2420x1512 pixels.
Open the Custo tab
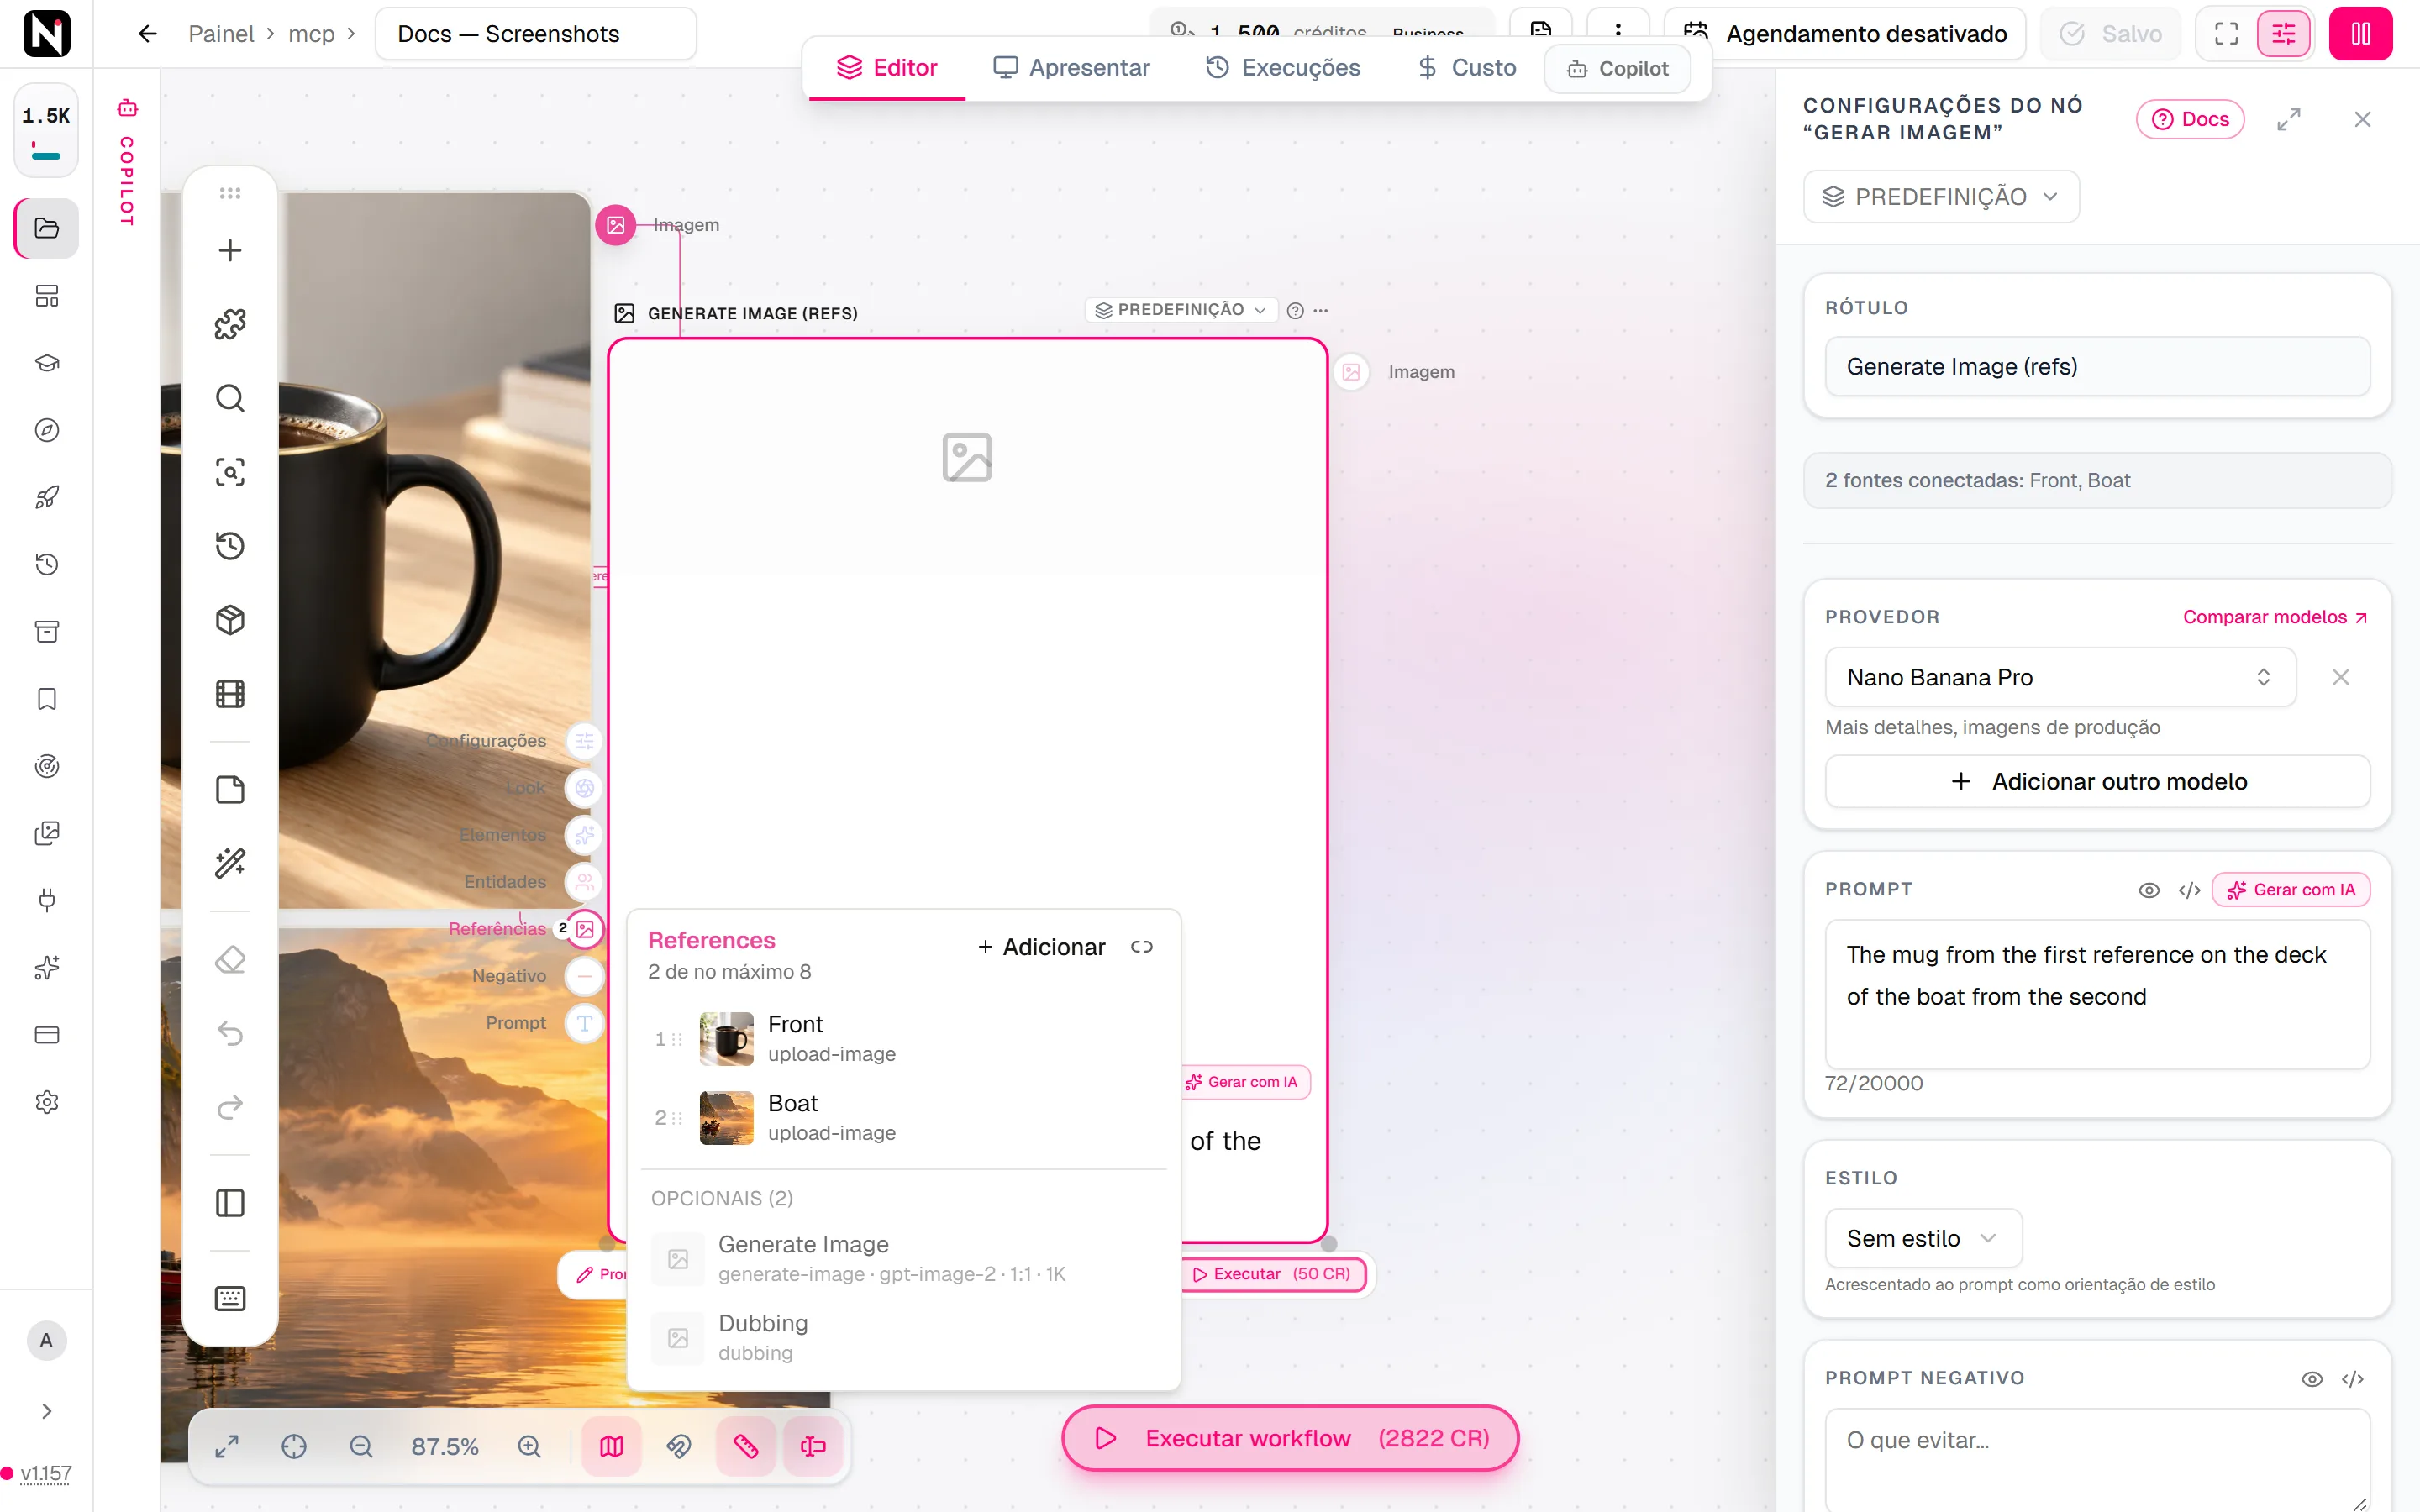[x=1467, y=67]
